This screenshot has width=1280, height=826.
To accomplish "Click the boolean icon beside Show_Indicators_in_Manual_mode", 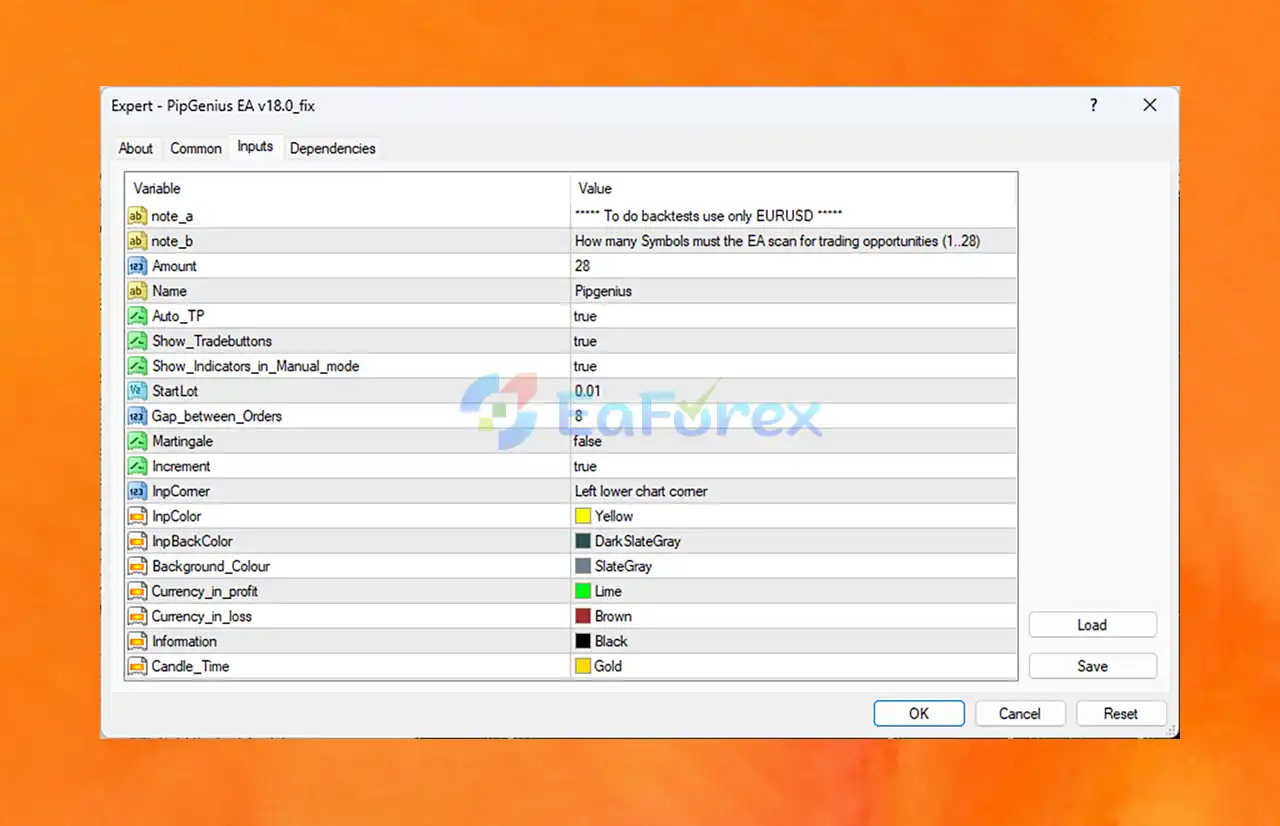I will coord(137,366).
